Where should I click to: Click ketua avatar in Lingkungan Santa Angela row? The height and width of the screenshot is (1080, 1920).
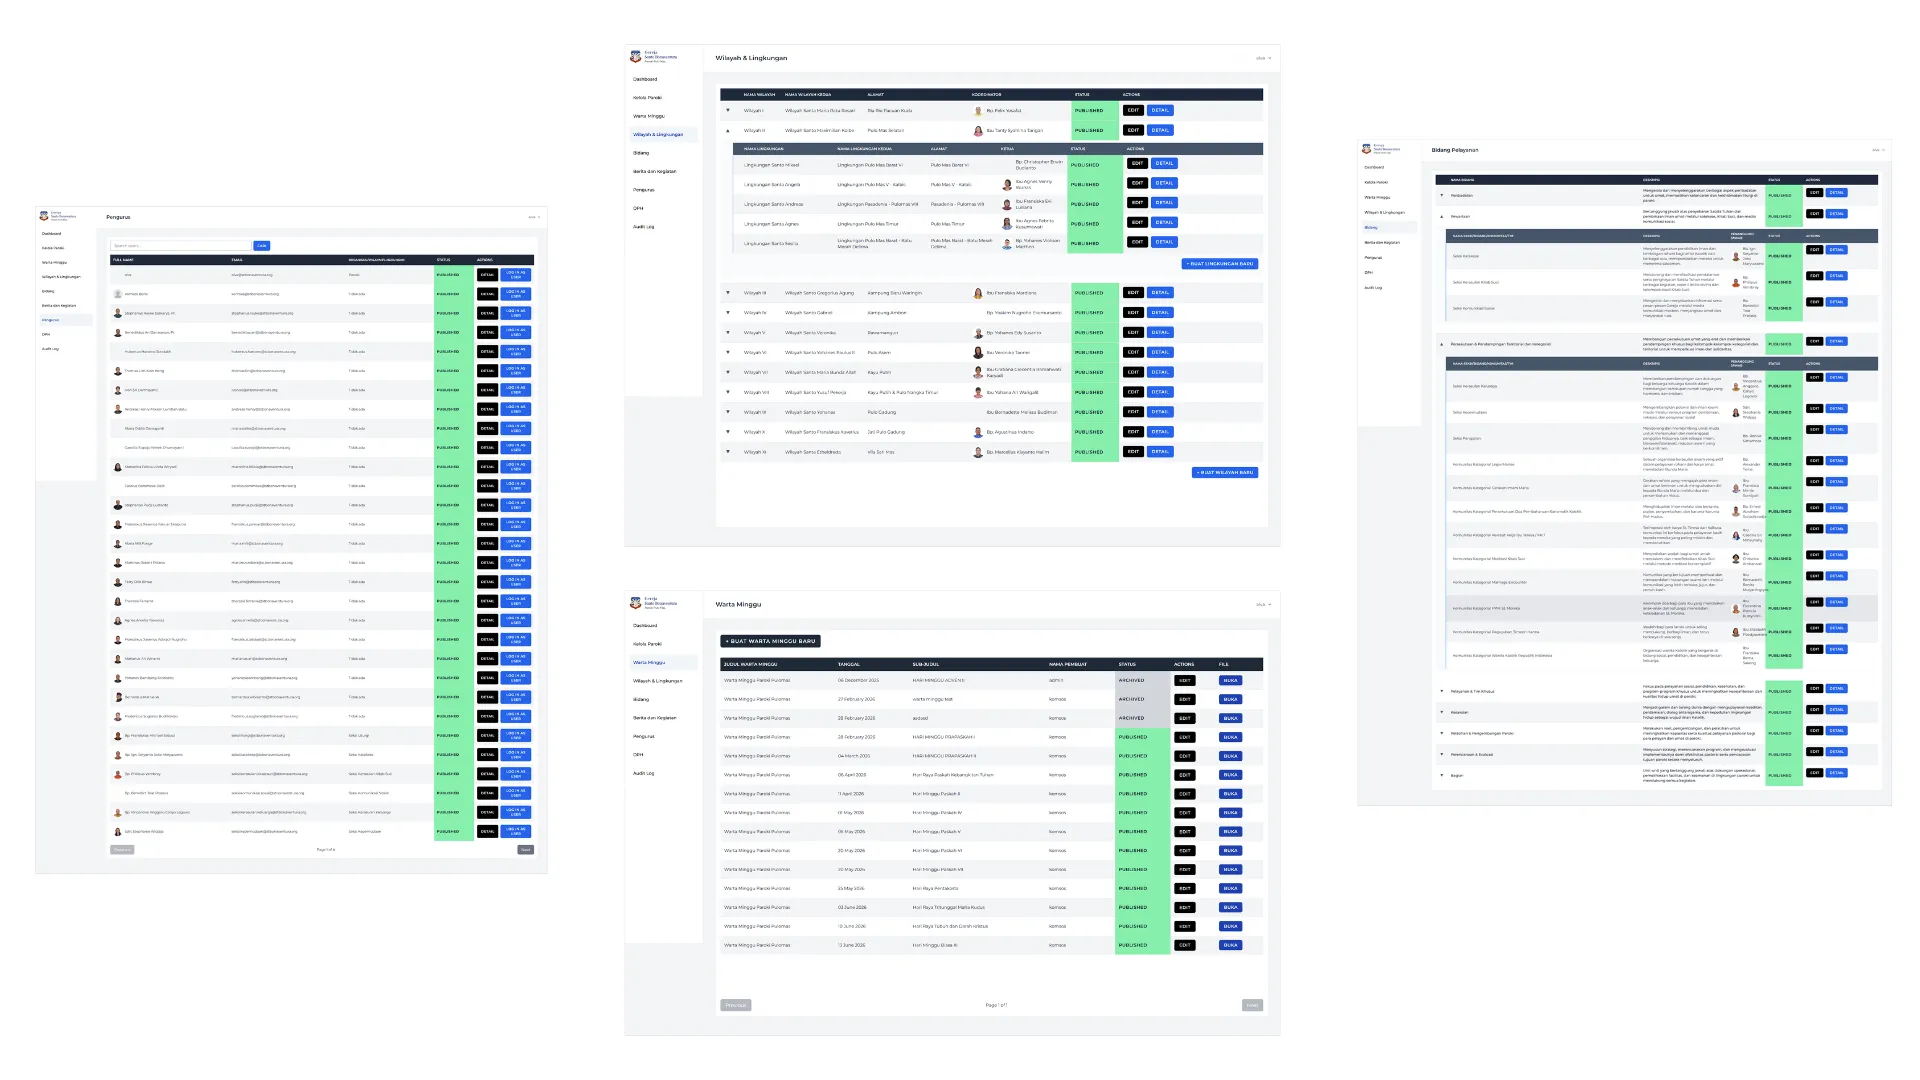(1007, 185)
